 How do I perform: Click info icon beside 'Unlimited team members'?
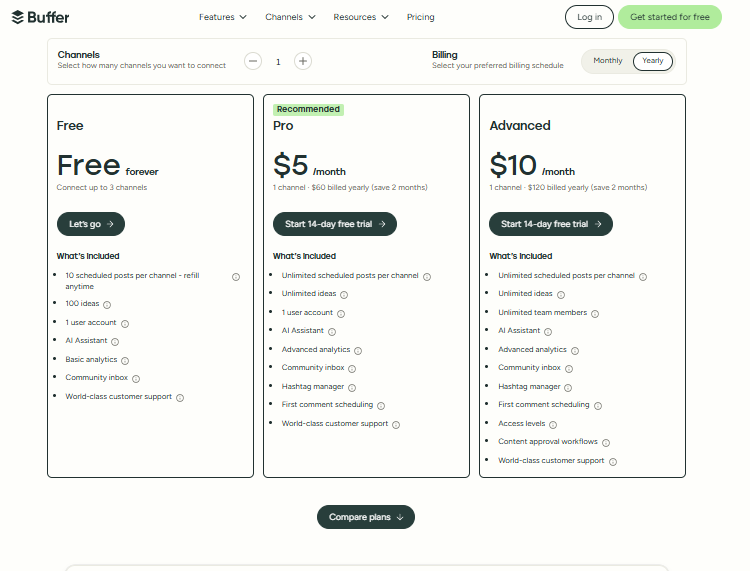595,314
